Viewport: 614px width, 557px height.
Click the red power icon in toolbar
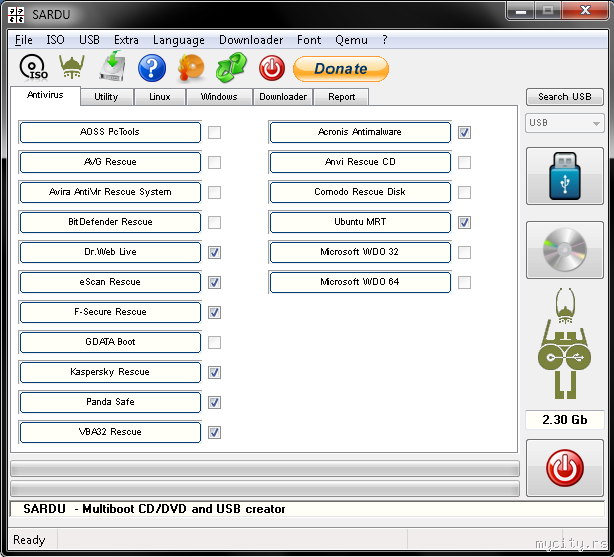pos(271,68)
